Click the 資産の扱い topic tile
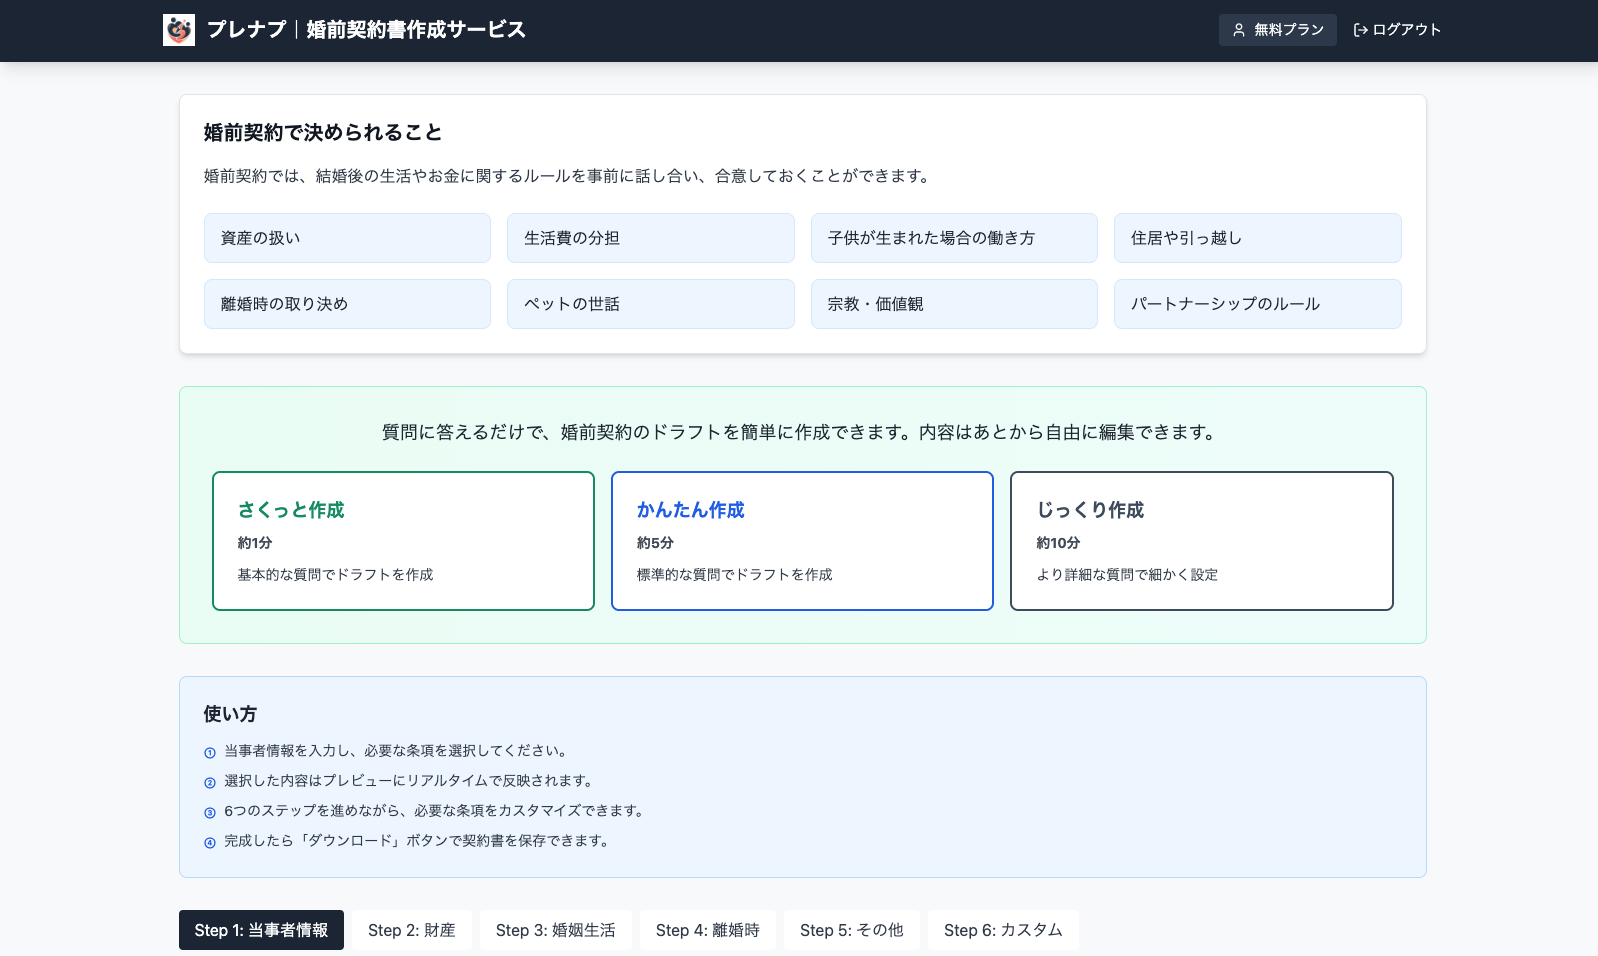The height and width of the screenshot is (956, 1598). [x=347, y=238]
